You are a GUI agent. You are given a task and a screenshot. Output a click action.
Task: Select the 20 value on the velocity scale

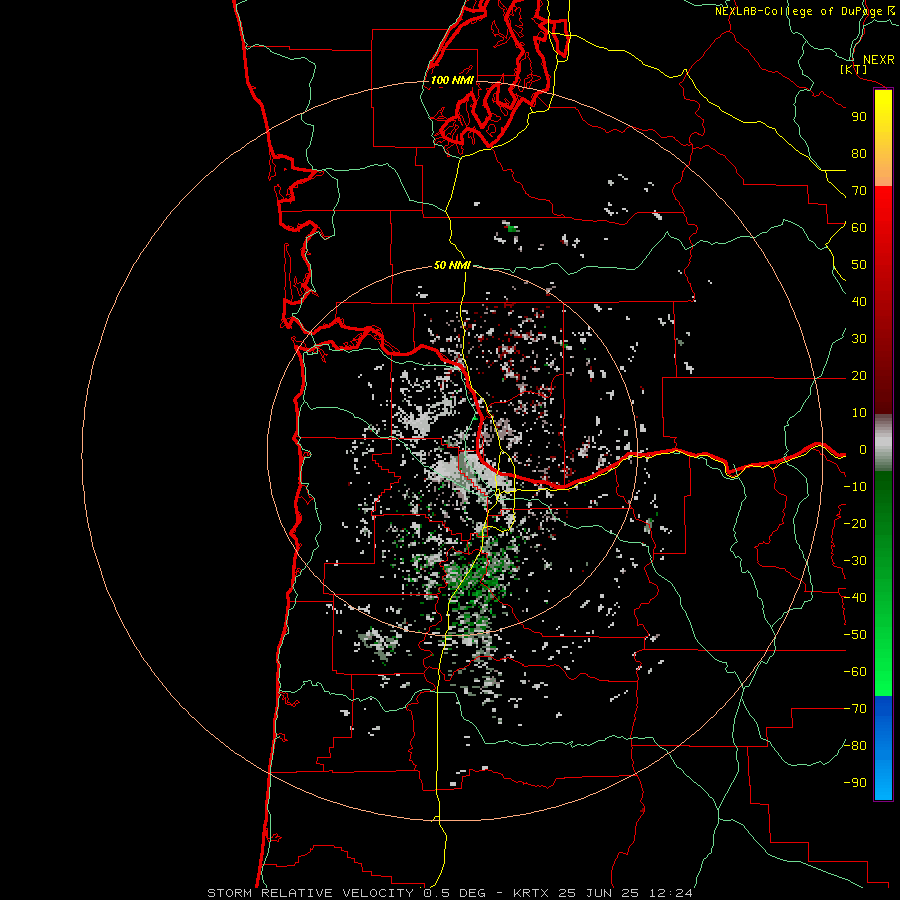[859, 376]
